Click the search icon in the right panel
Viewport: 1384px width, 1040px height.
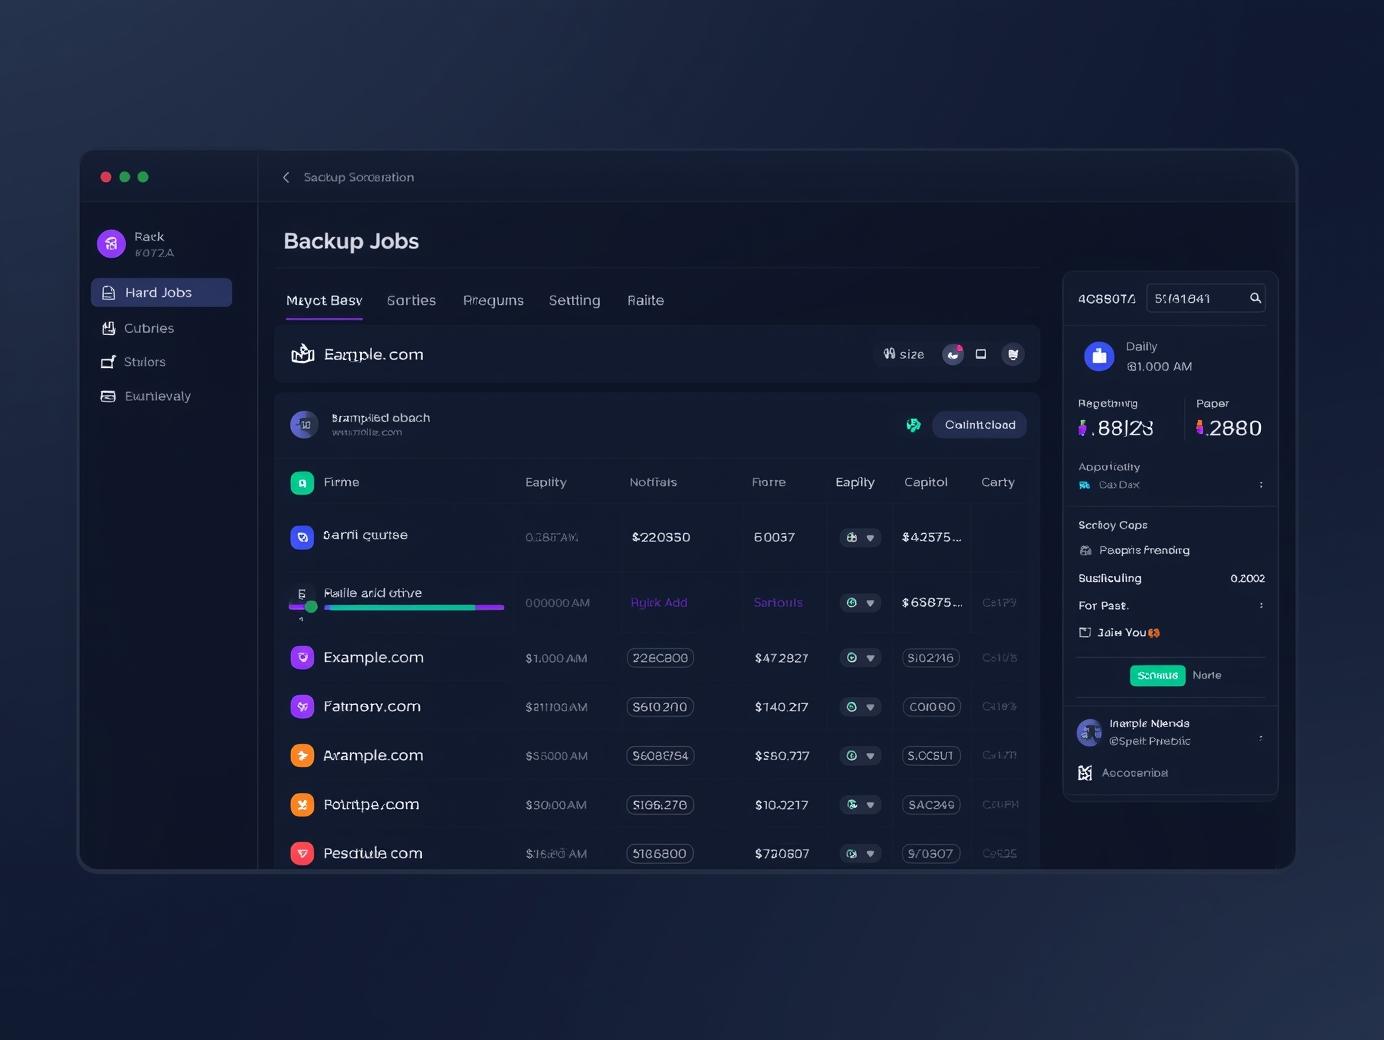tap(1255, 298)
